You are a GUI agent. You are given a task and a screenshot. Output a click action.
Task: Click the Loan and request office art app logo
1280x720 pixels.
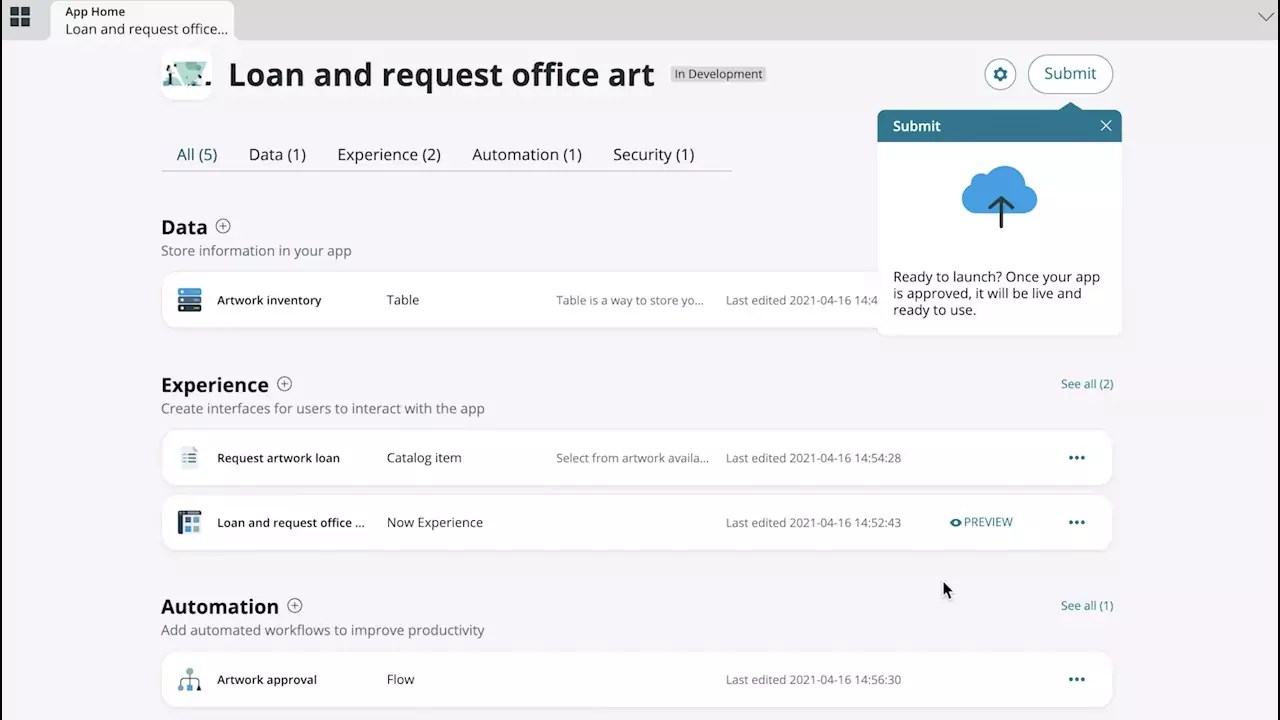pos(187,74)
